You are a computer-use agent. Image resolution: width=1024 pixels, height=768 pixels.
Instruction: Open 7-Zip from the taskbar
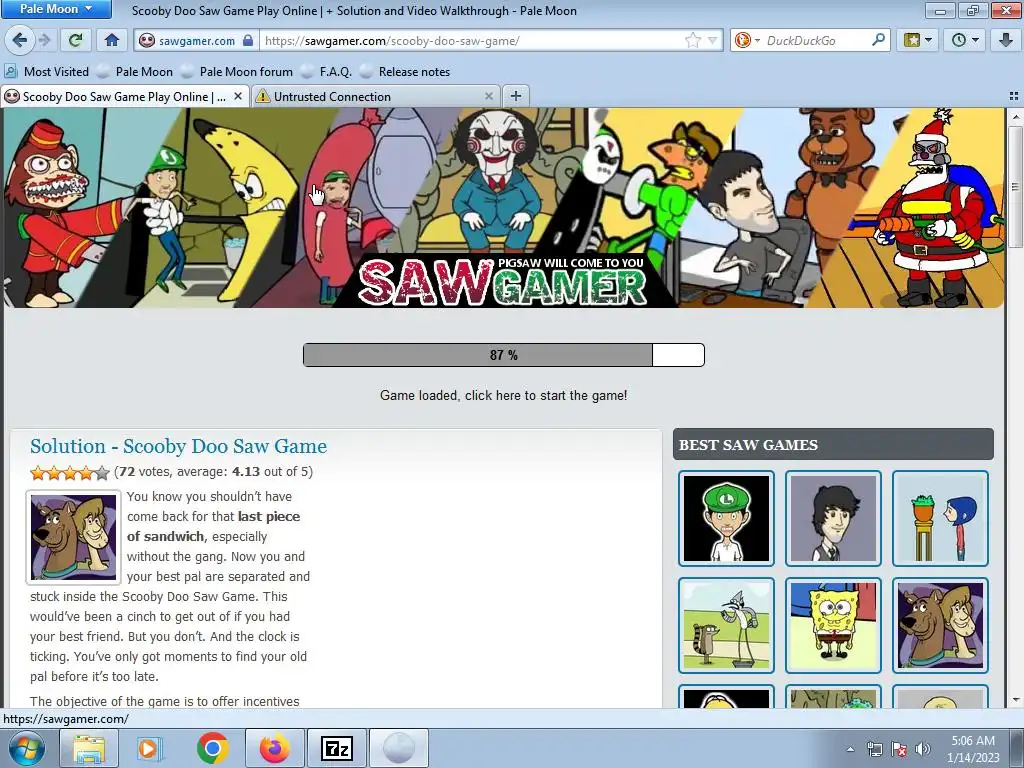point(336,748)
